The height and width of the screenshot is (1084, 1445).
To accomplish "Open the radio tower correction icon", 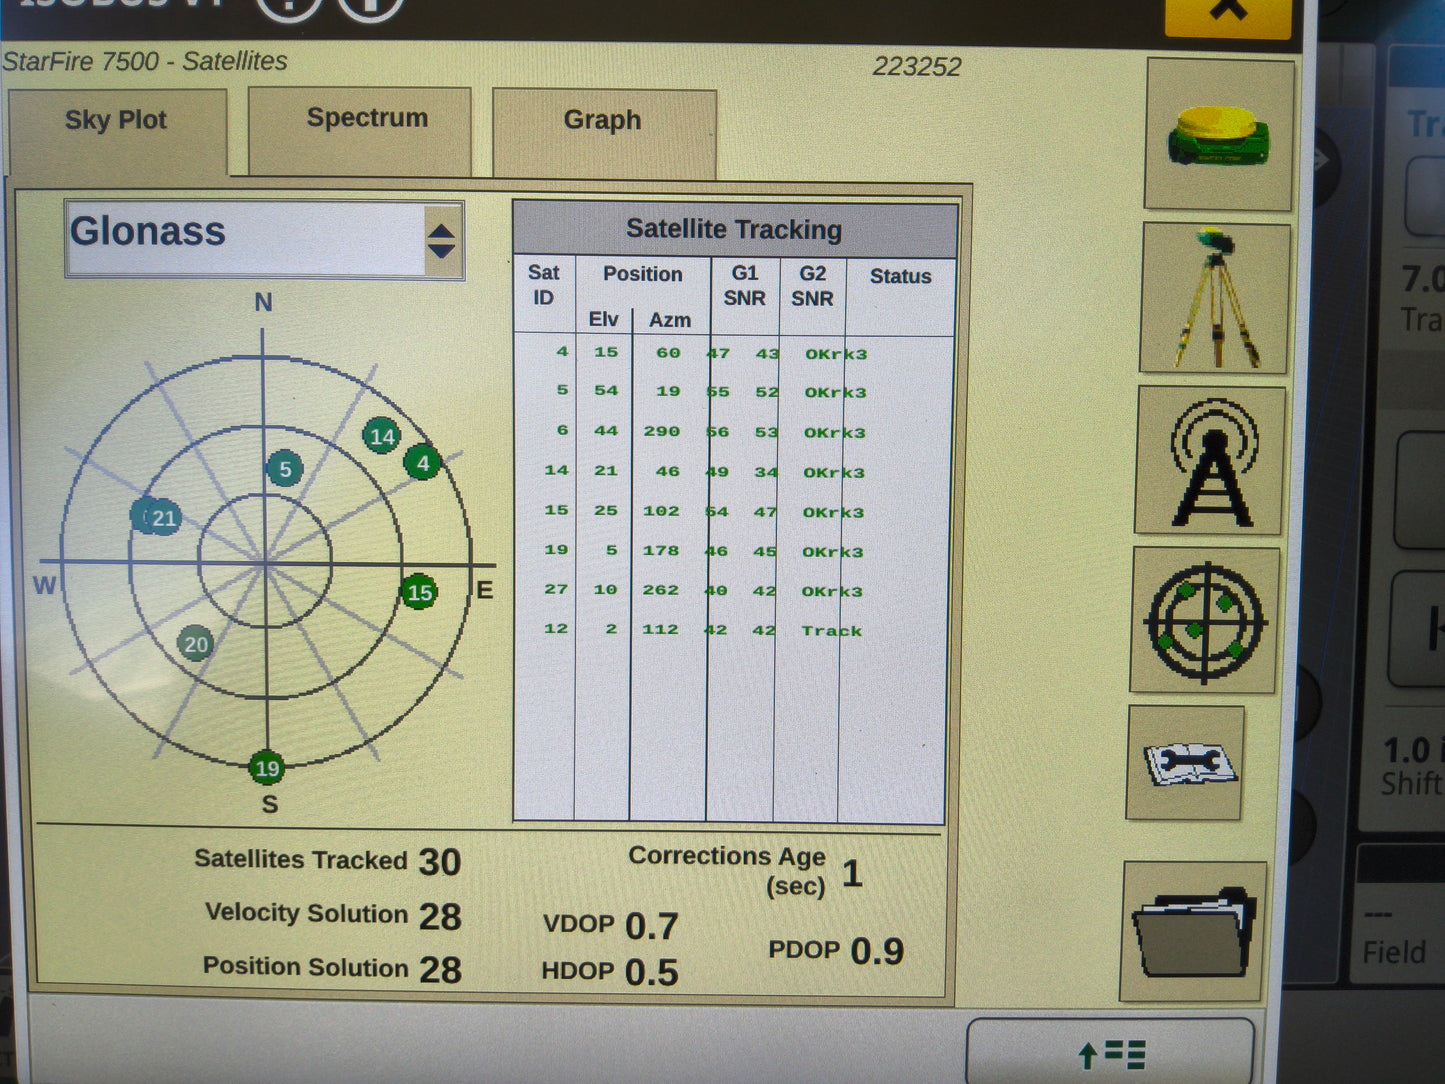I will click(x=1210, y=461).
